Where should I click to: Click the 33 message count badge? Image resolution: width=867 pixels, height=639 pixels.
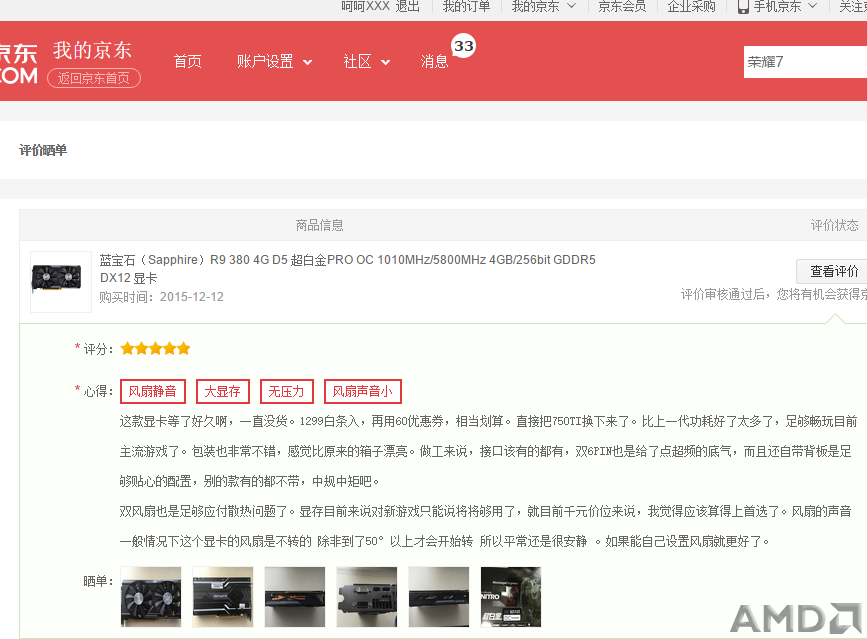pos(463,46)
